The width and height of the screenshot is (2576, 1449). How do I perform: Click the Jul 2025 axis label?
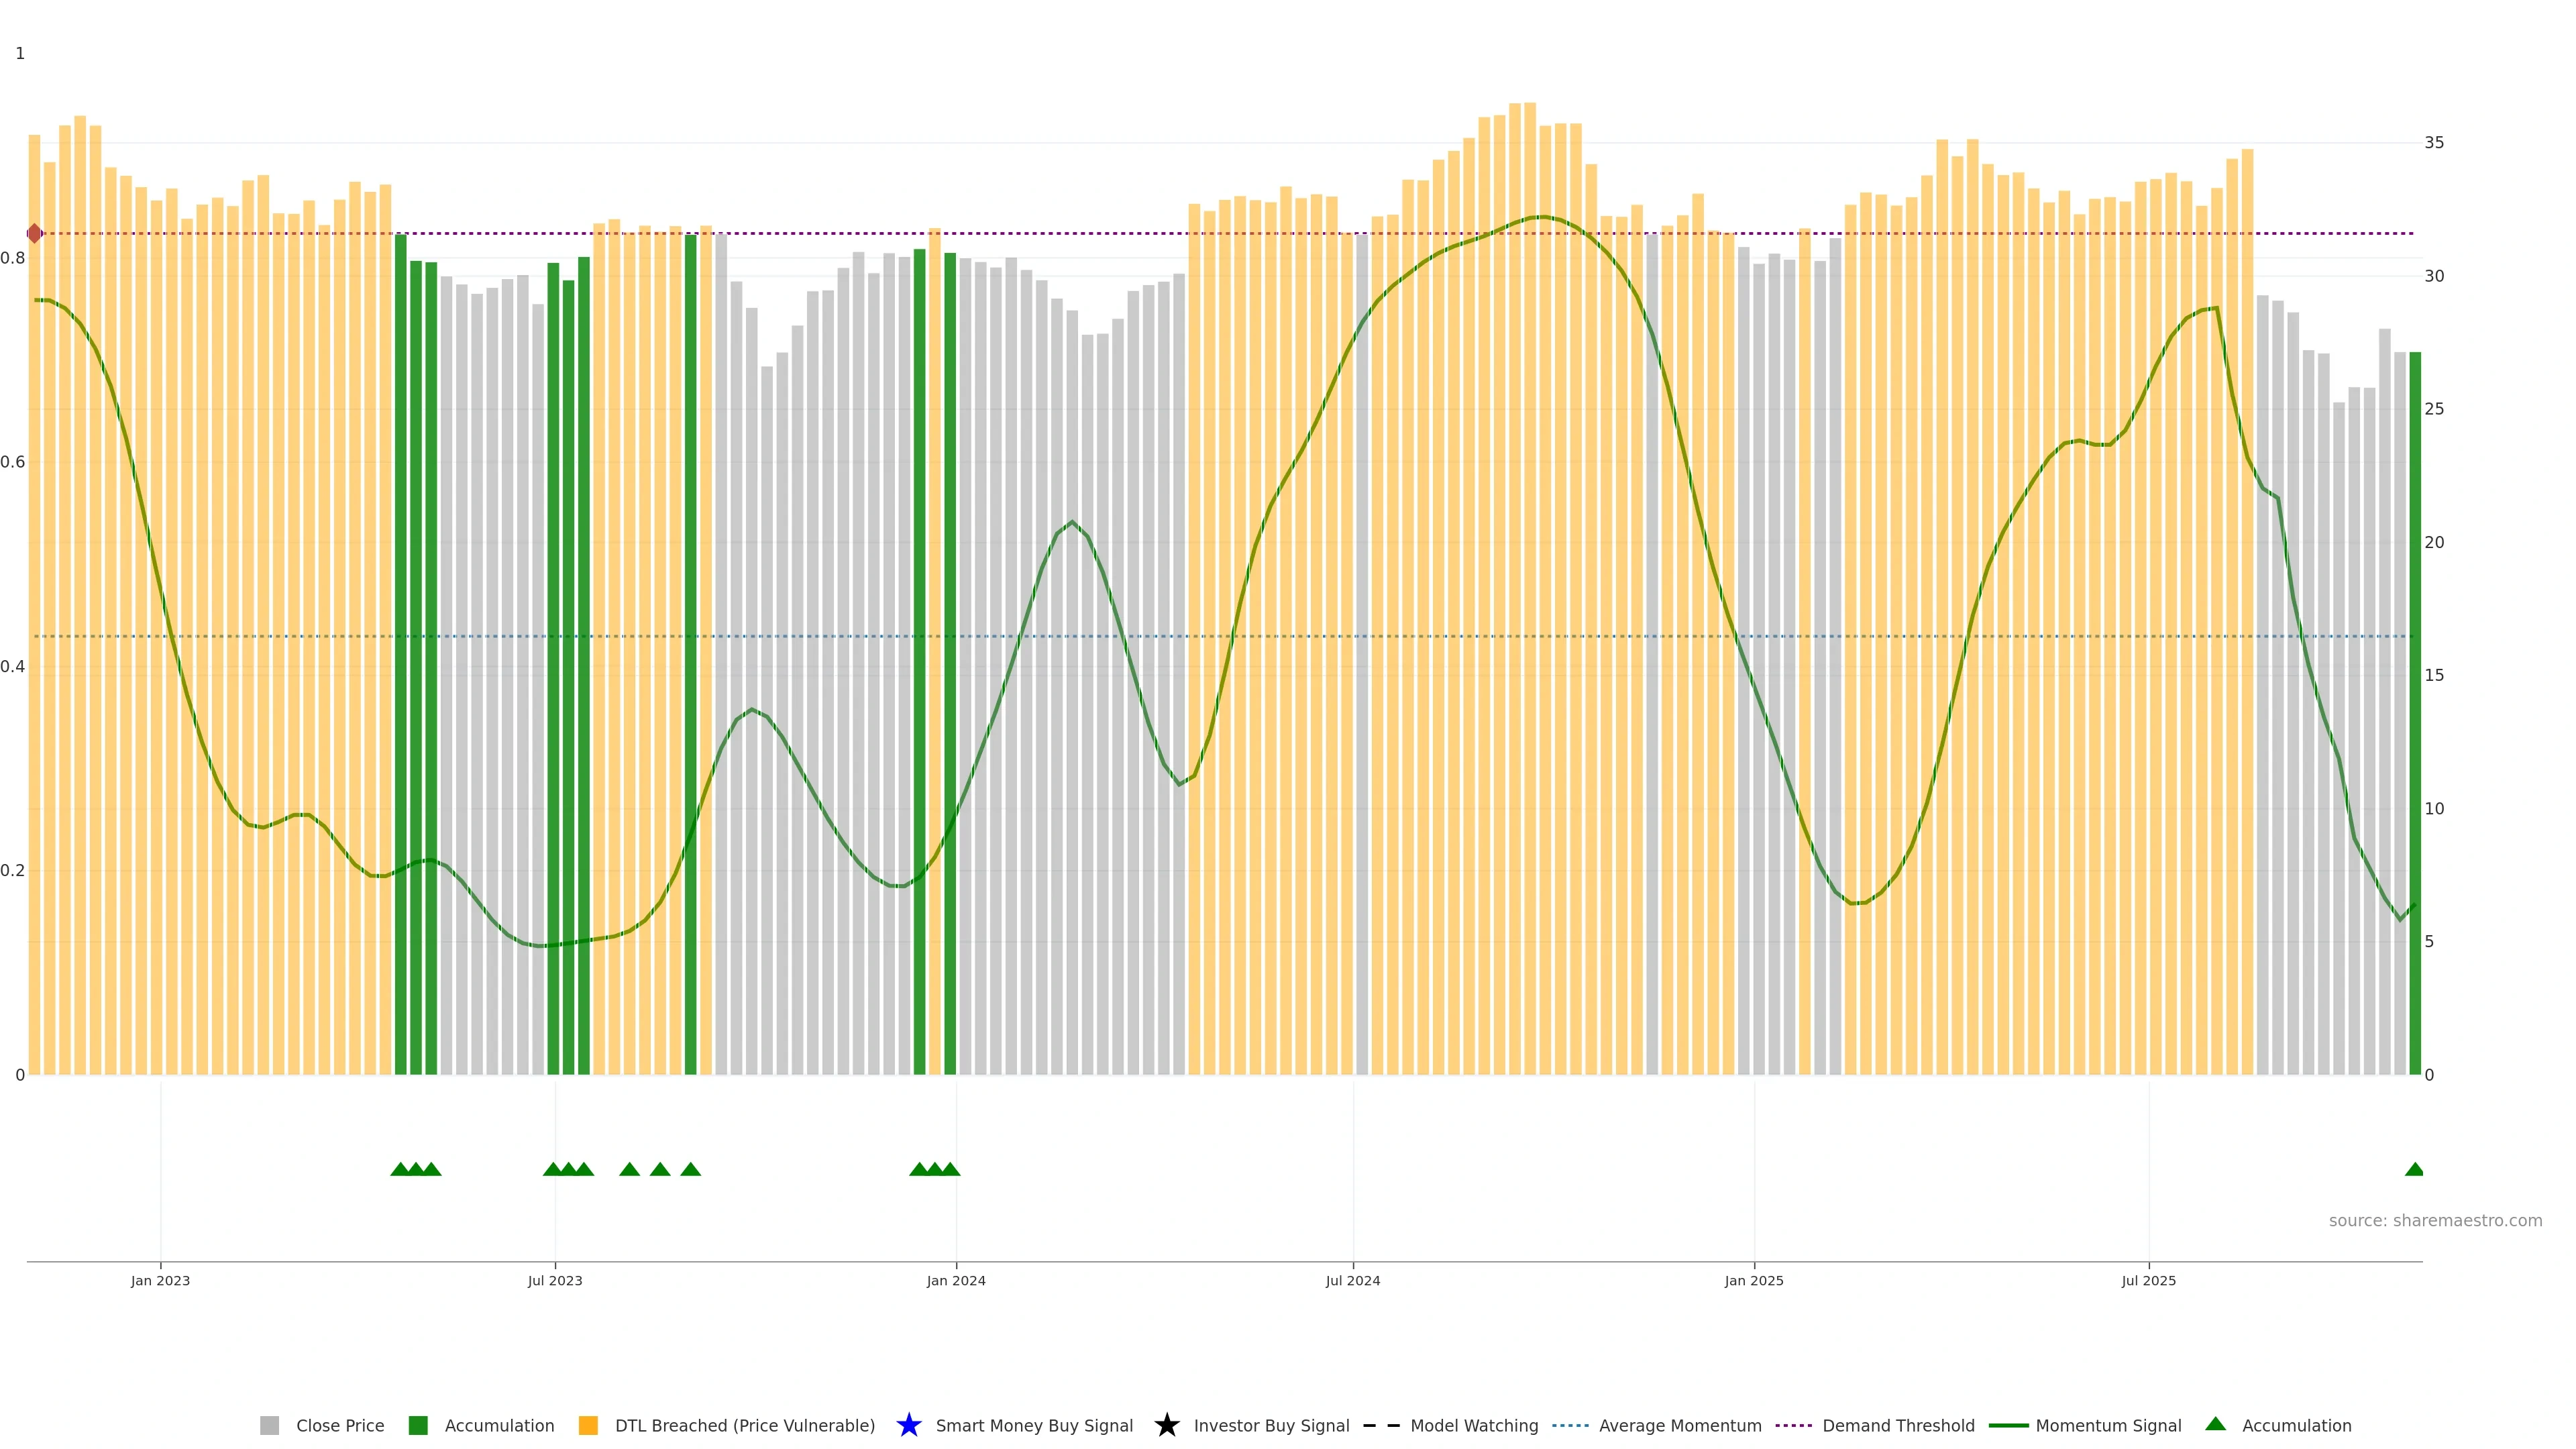point(2148,1280)
